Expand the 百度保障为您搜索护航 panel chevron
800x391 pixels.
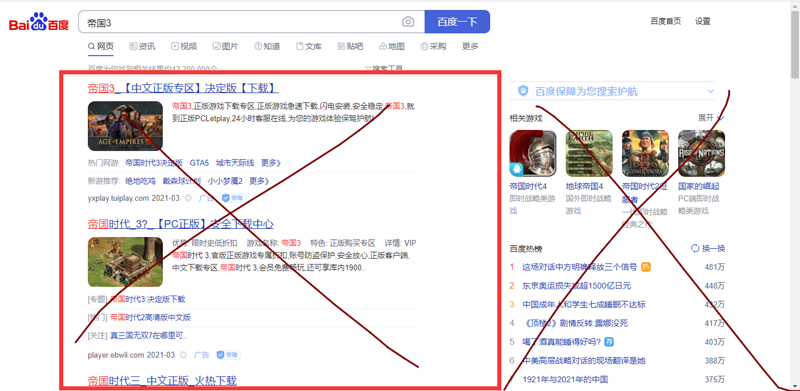(x=710, y=91)
